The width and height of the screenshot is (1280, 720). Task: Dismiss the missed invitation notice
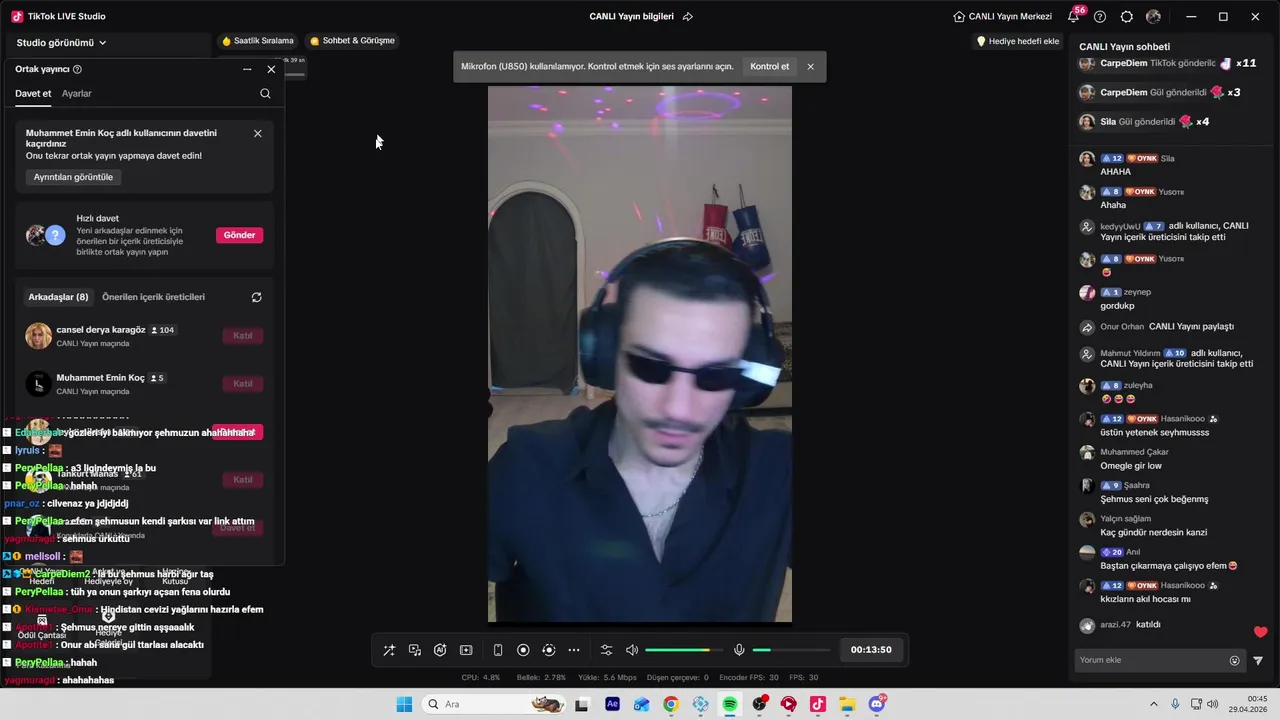click(x=257, y=133)
